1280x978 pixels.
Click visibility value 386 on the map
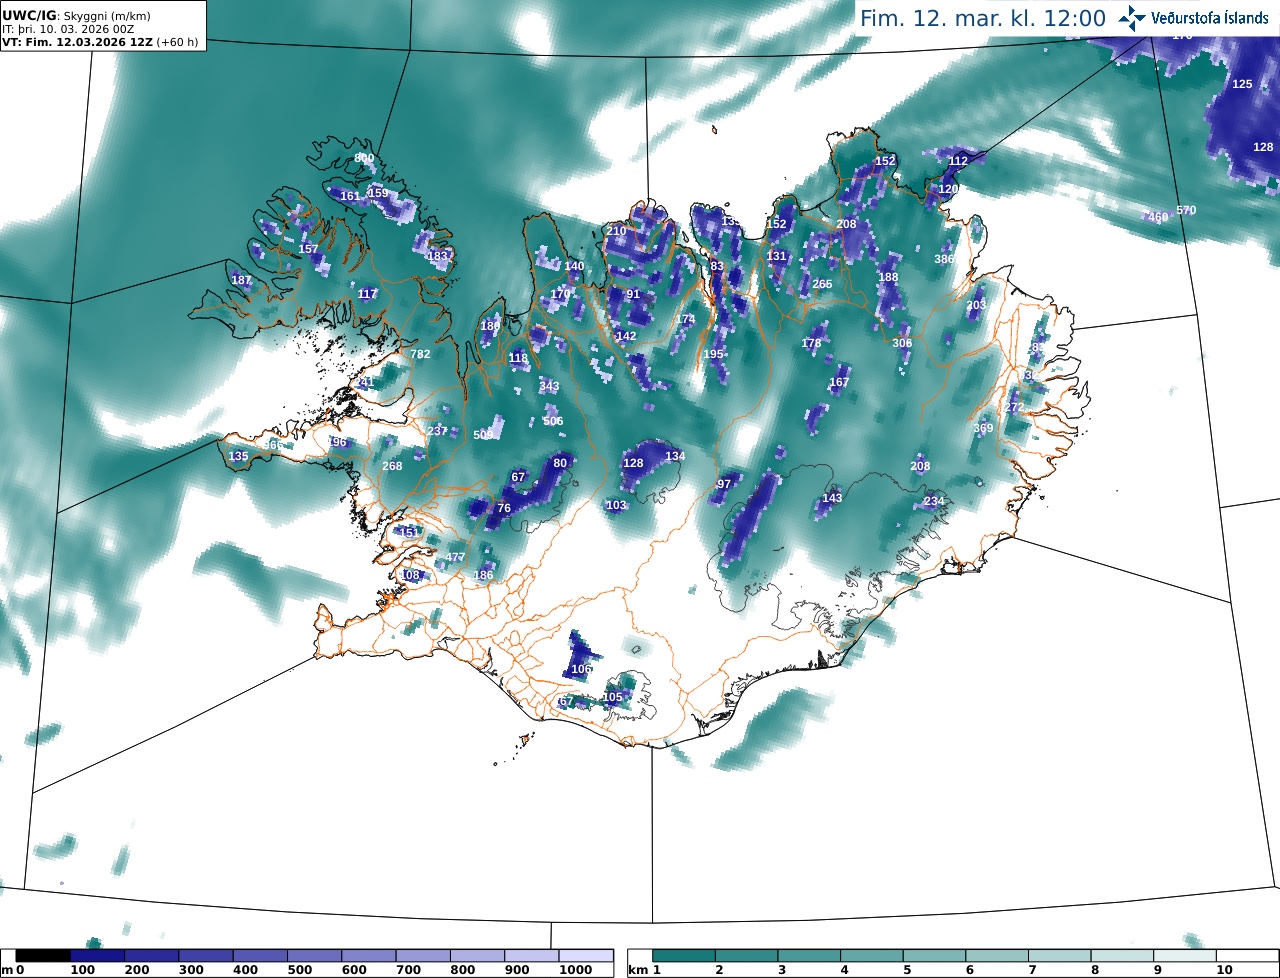(944, 259)
